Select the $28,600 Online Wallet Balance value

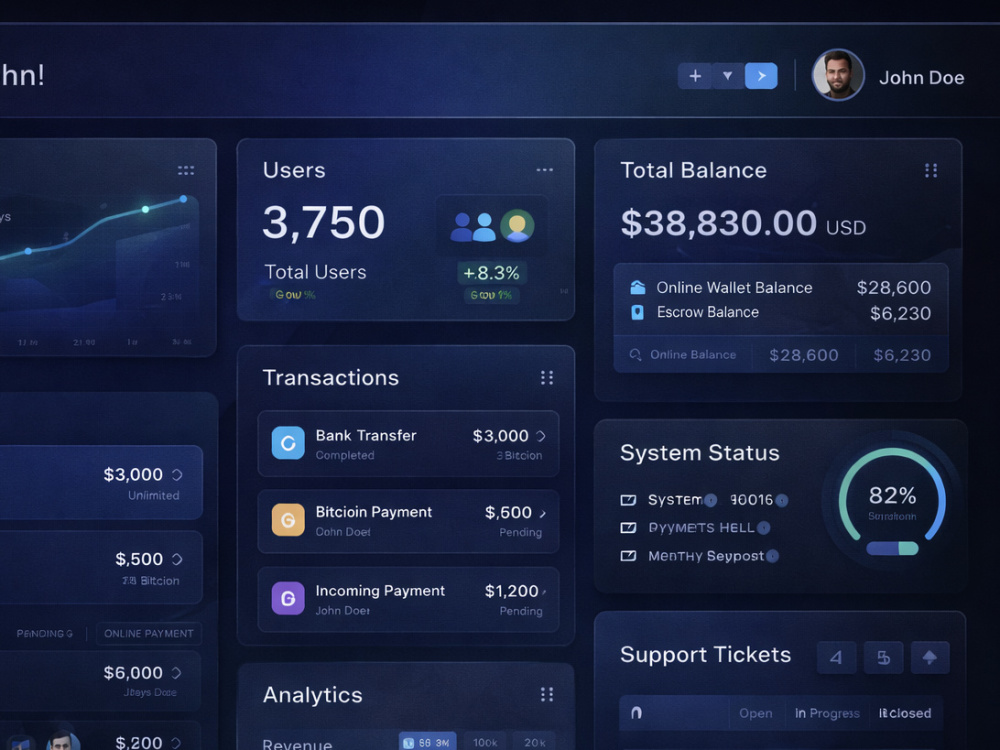point(893,288)
